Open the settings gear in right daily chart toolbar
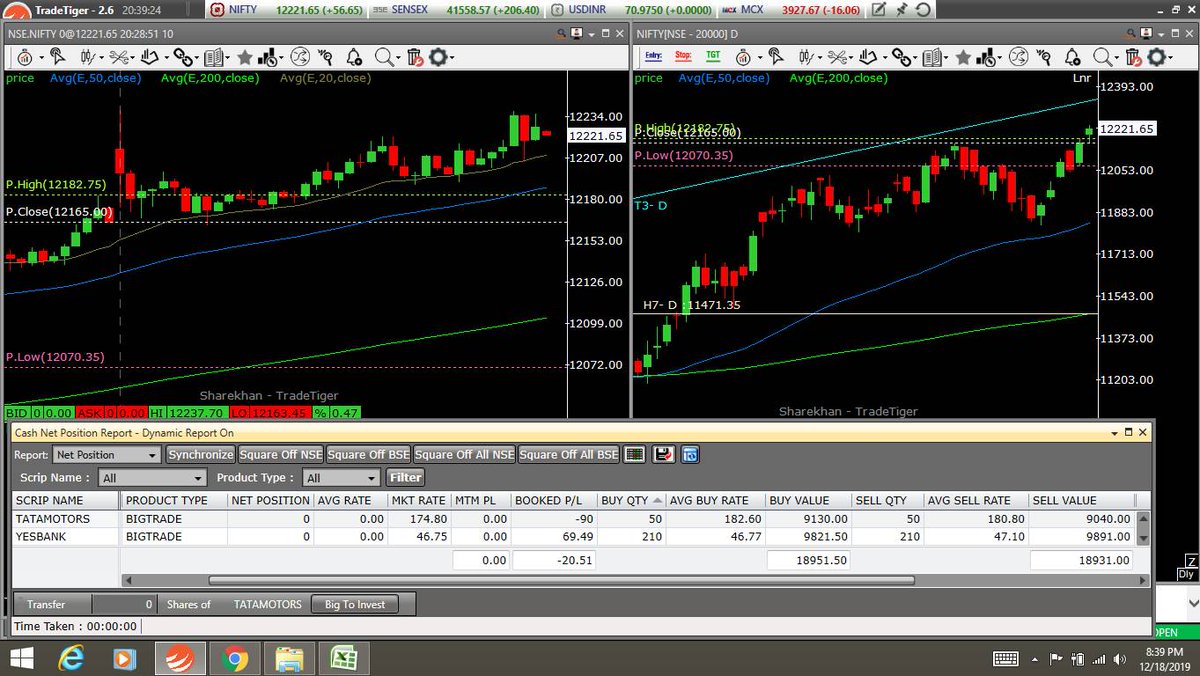Screen dimensions: 1200x676 point(1157,57)
